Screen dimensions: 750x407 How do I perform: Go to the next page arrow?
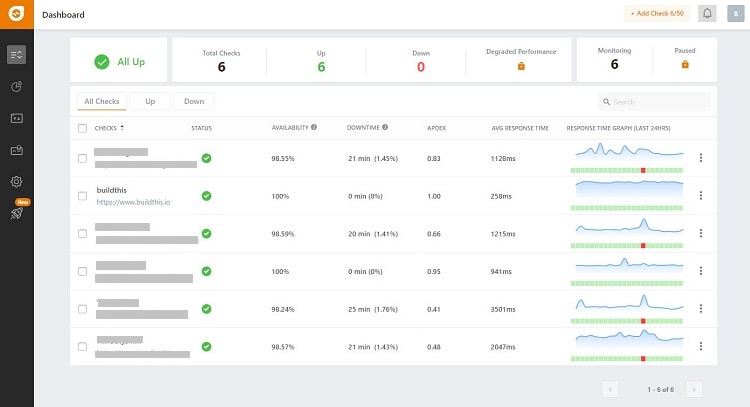694,389
